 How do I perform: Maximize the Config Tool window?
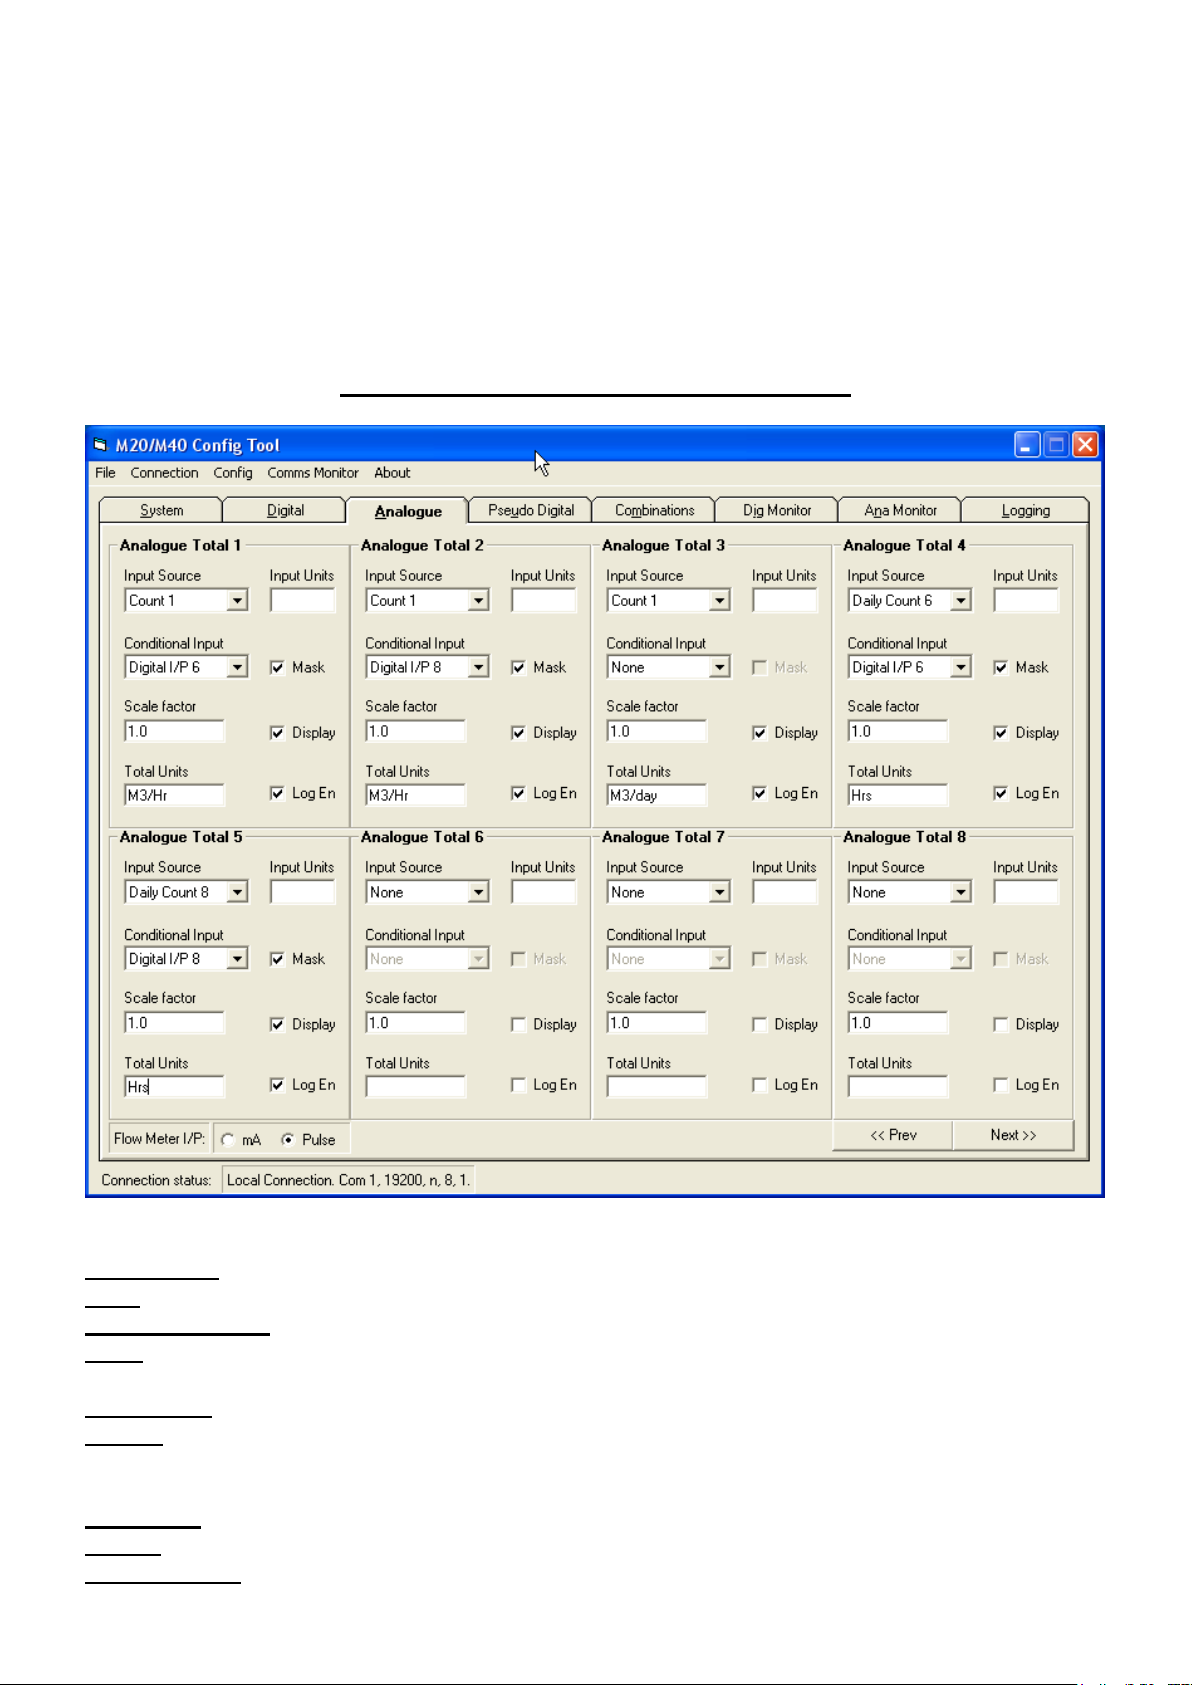click(x=1056, y=445)
